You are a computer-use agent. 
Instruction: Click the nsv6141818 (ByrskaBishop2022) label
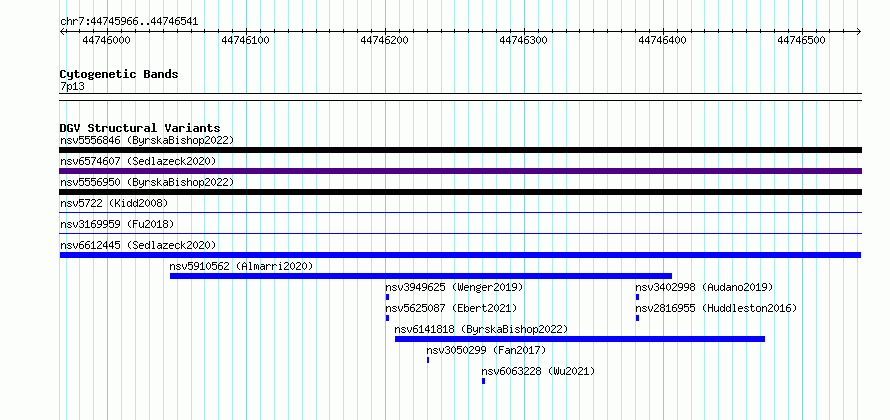[481, 329]
